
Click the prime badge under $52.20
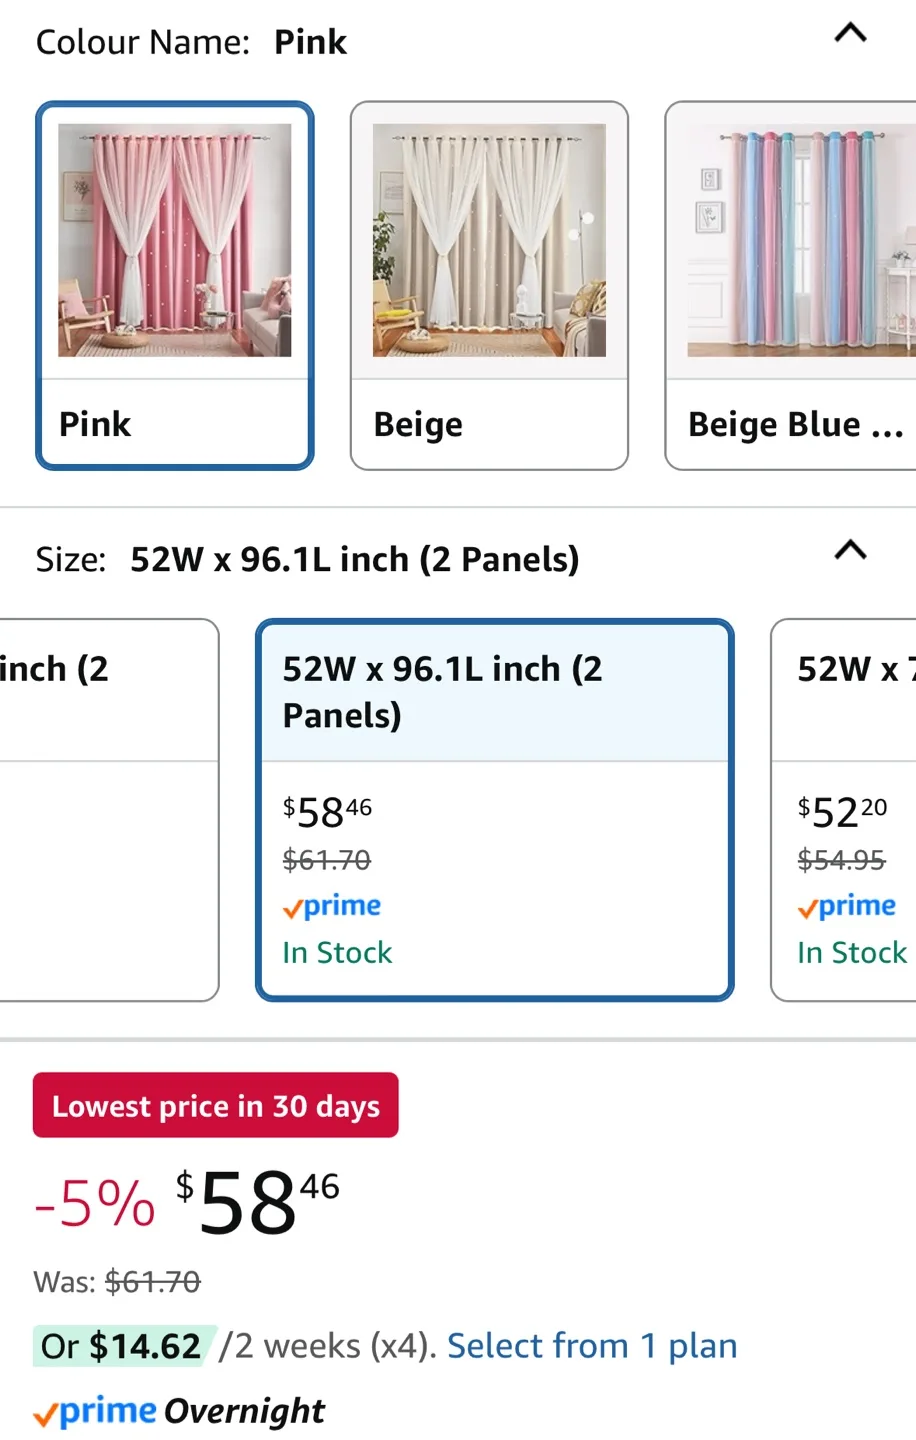[846, 906]
